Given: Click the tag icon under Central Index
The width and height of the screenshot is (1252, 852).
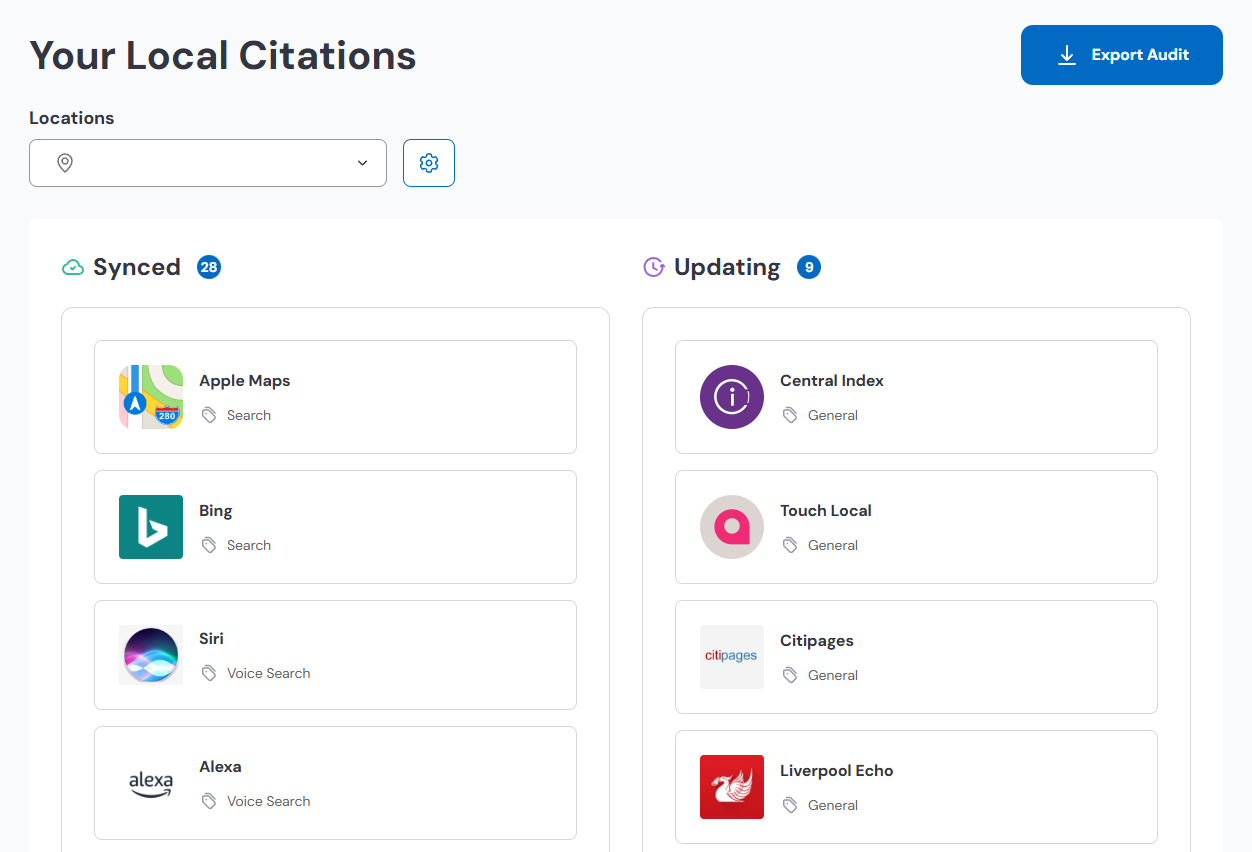Looking at the screenshot, I should 790,415.
